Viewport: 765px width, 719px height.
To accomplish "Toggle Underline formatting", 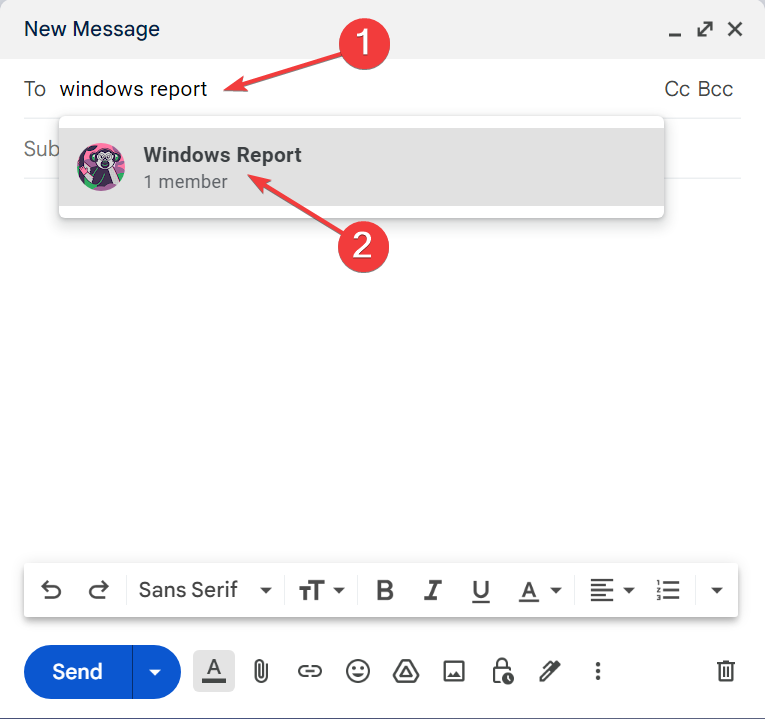I will click(481, 591).
